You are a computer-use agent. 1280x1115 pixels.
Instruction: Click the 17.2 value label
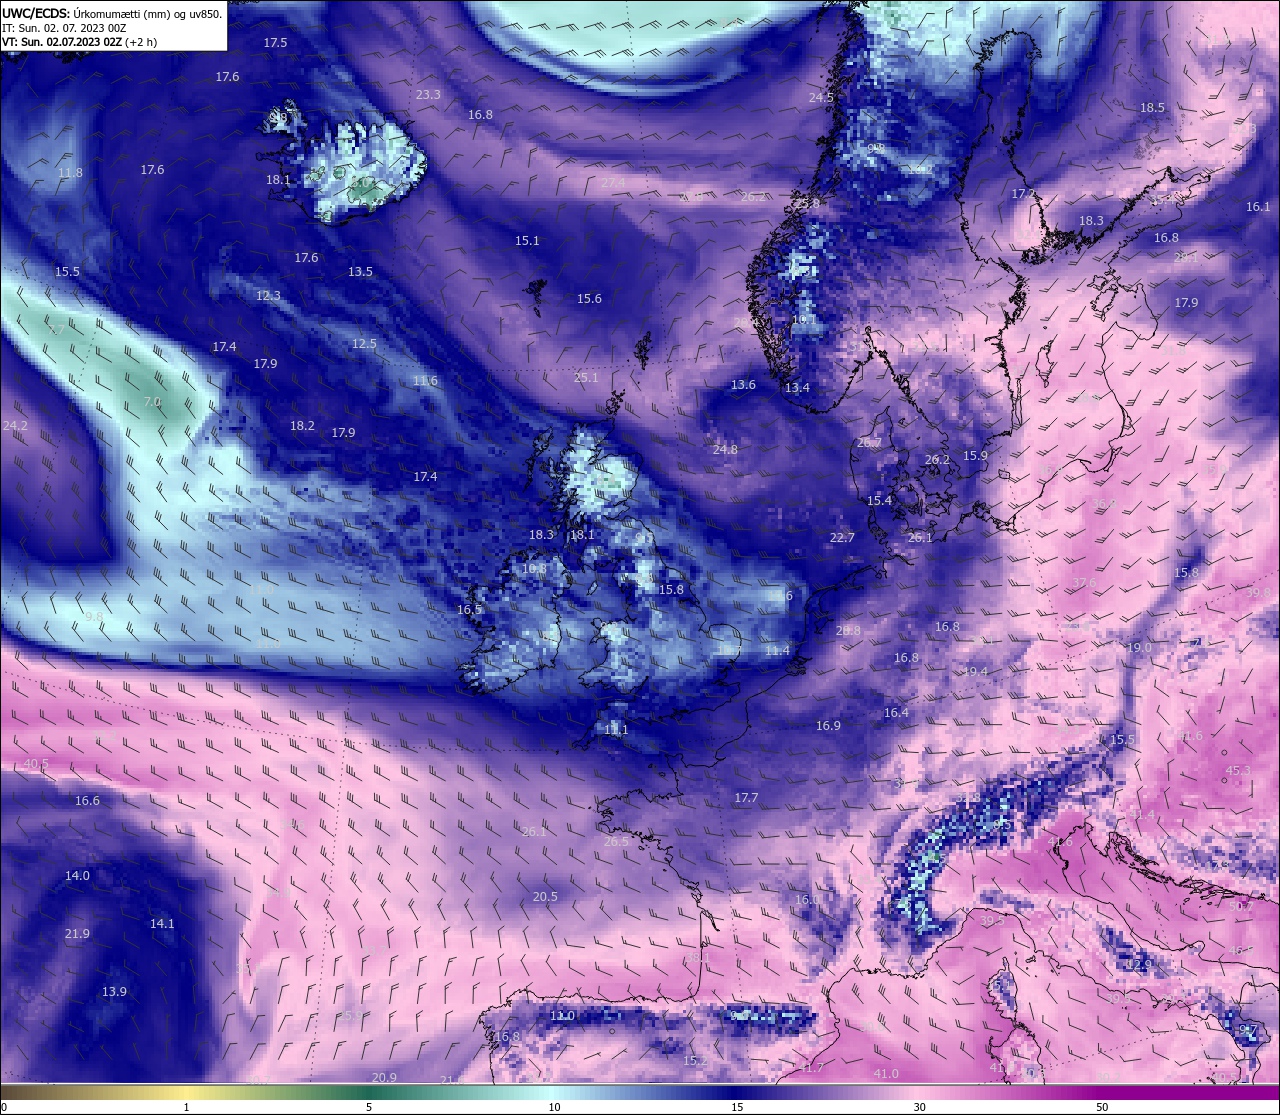click(1023, 194)
